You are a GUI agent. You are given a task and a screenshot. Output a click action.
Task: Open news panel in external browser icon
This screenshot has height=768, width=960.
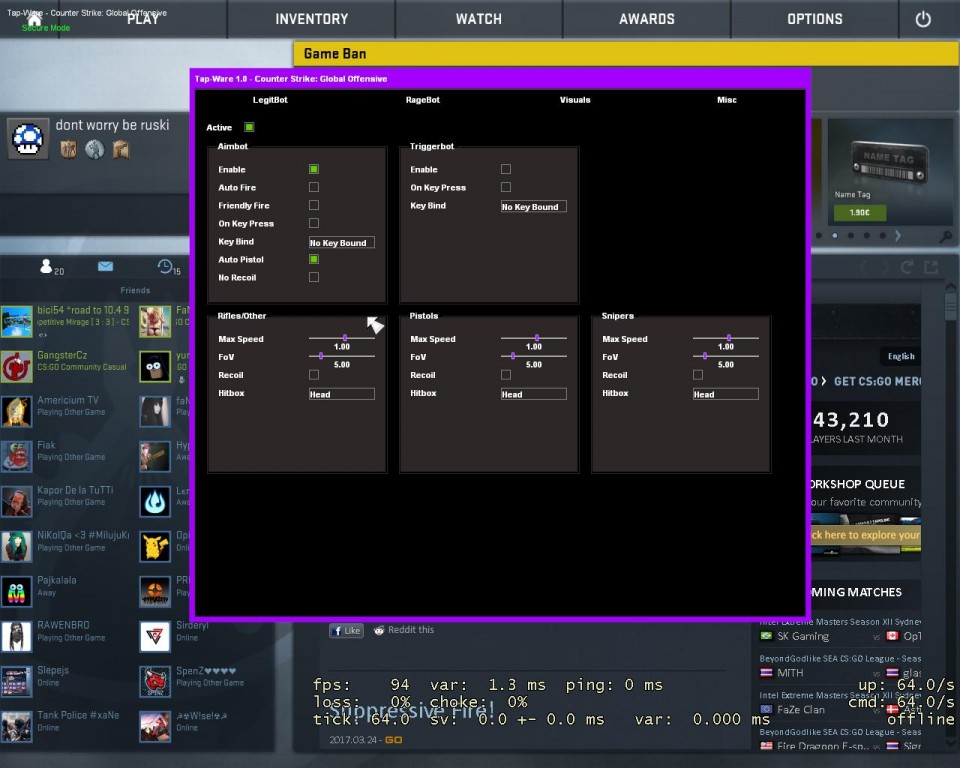931,266
